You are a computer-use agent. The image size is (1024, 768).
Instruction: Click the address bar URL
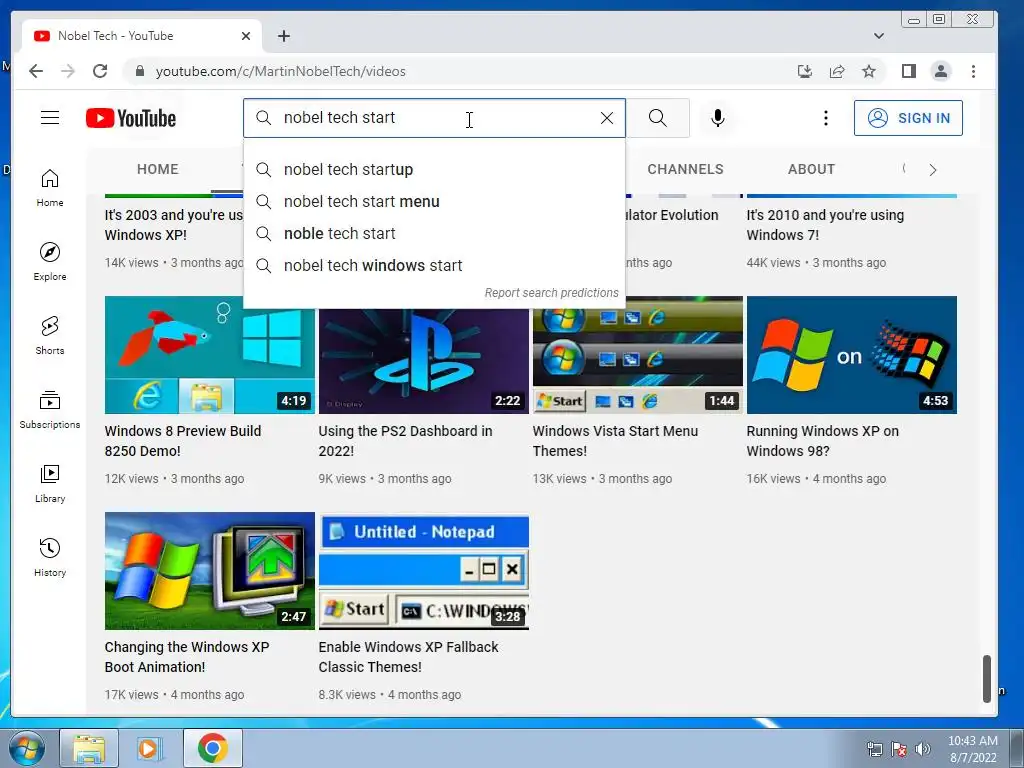click(x=280, y=71)
